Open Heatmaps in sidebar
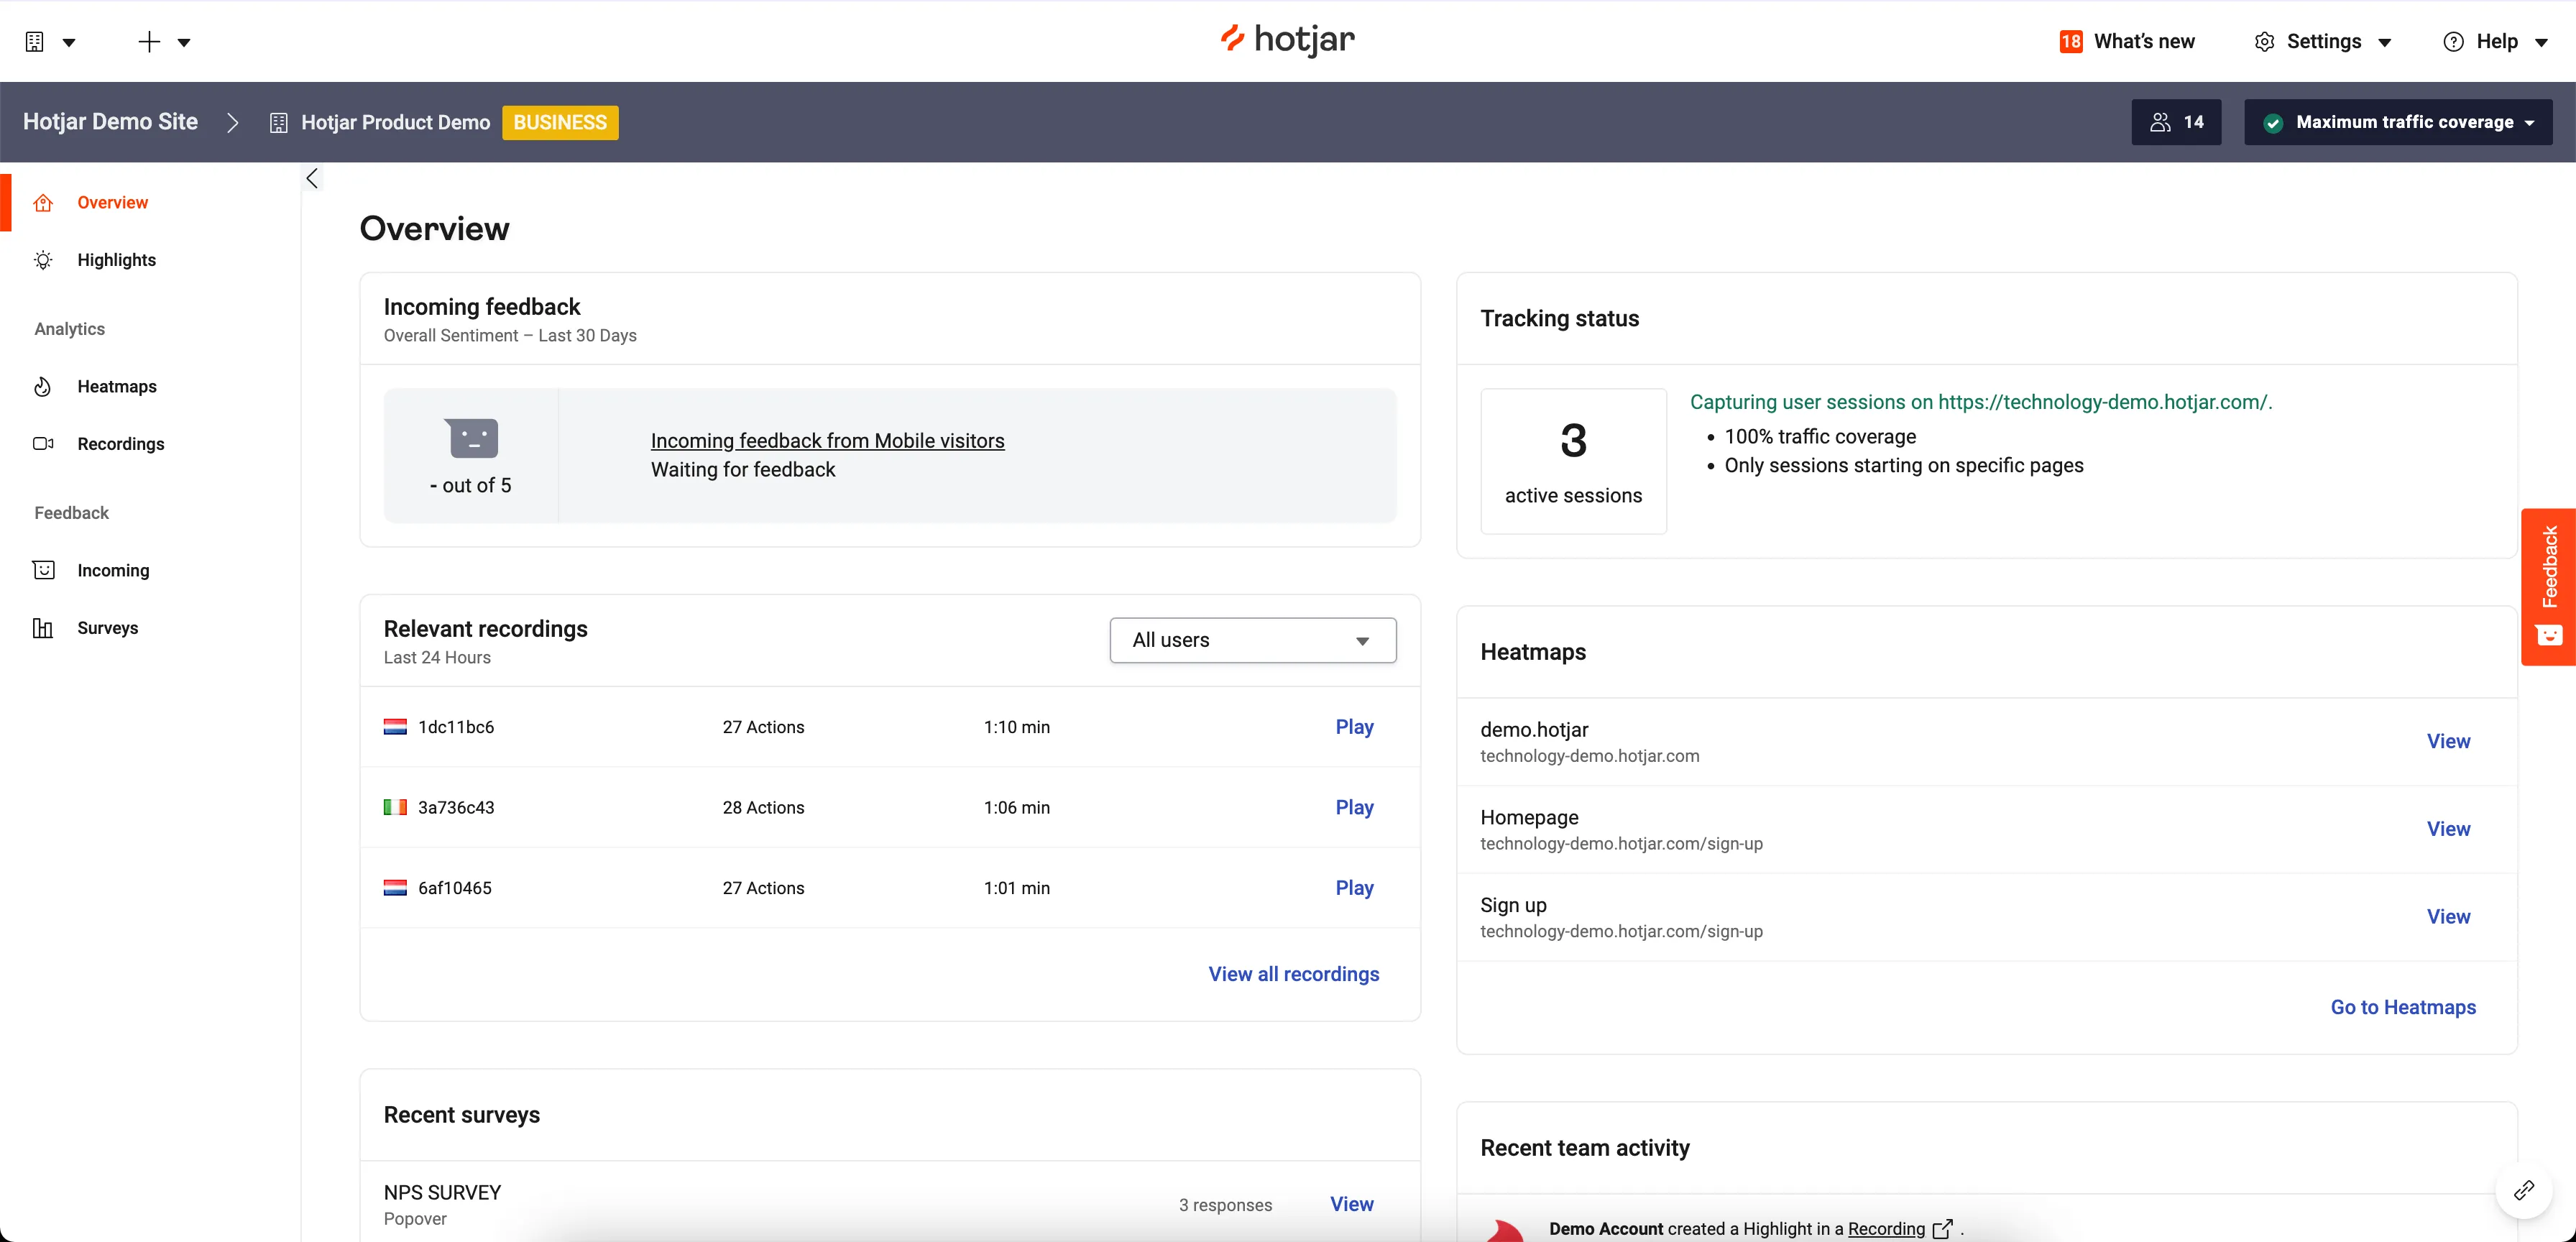Image resolution: width=2576 pixels, height=1242 pixels. point(117,387)
